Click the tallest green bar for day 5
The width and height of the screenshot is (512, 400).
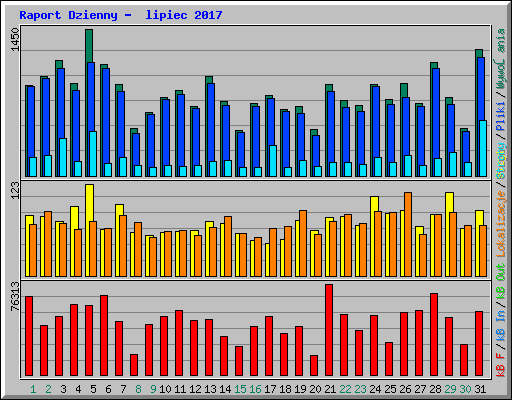pyautogui.click(x=89, y=46)
